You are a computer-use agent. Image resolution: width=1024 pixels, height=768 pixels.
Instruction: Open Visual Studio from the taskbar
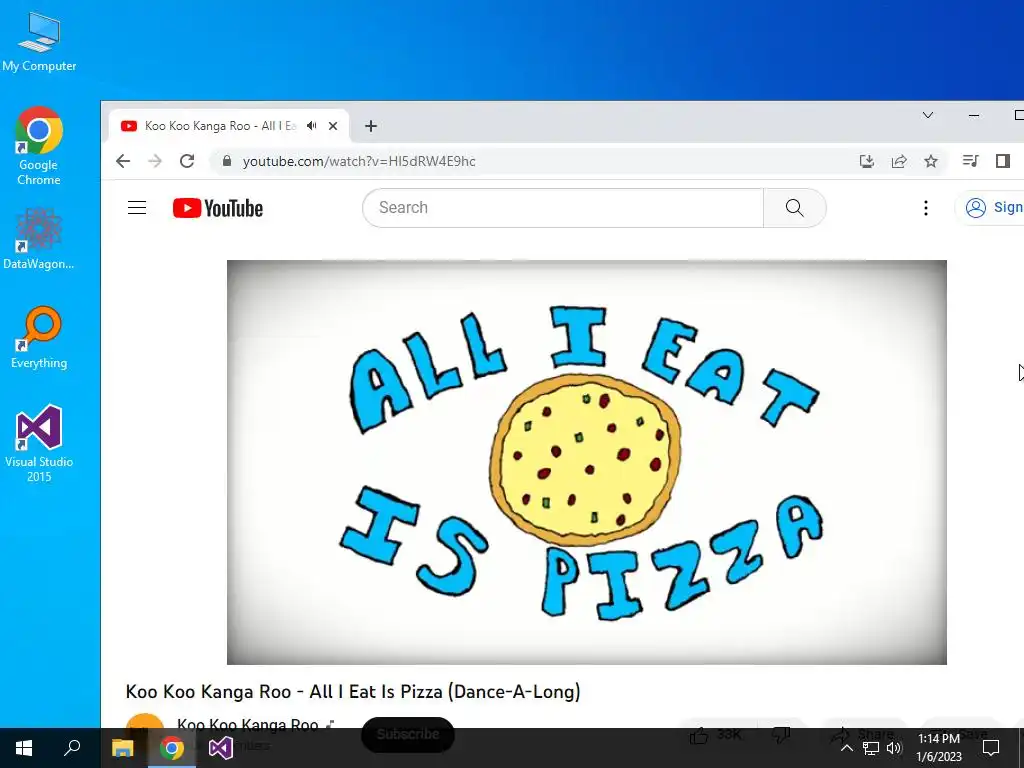pyautogui.click(x=221, y=748)
